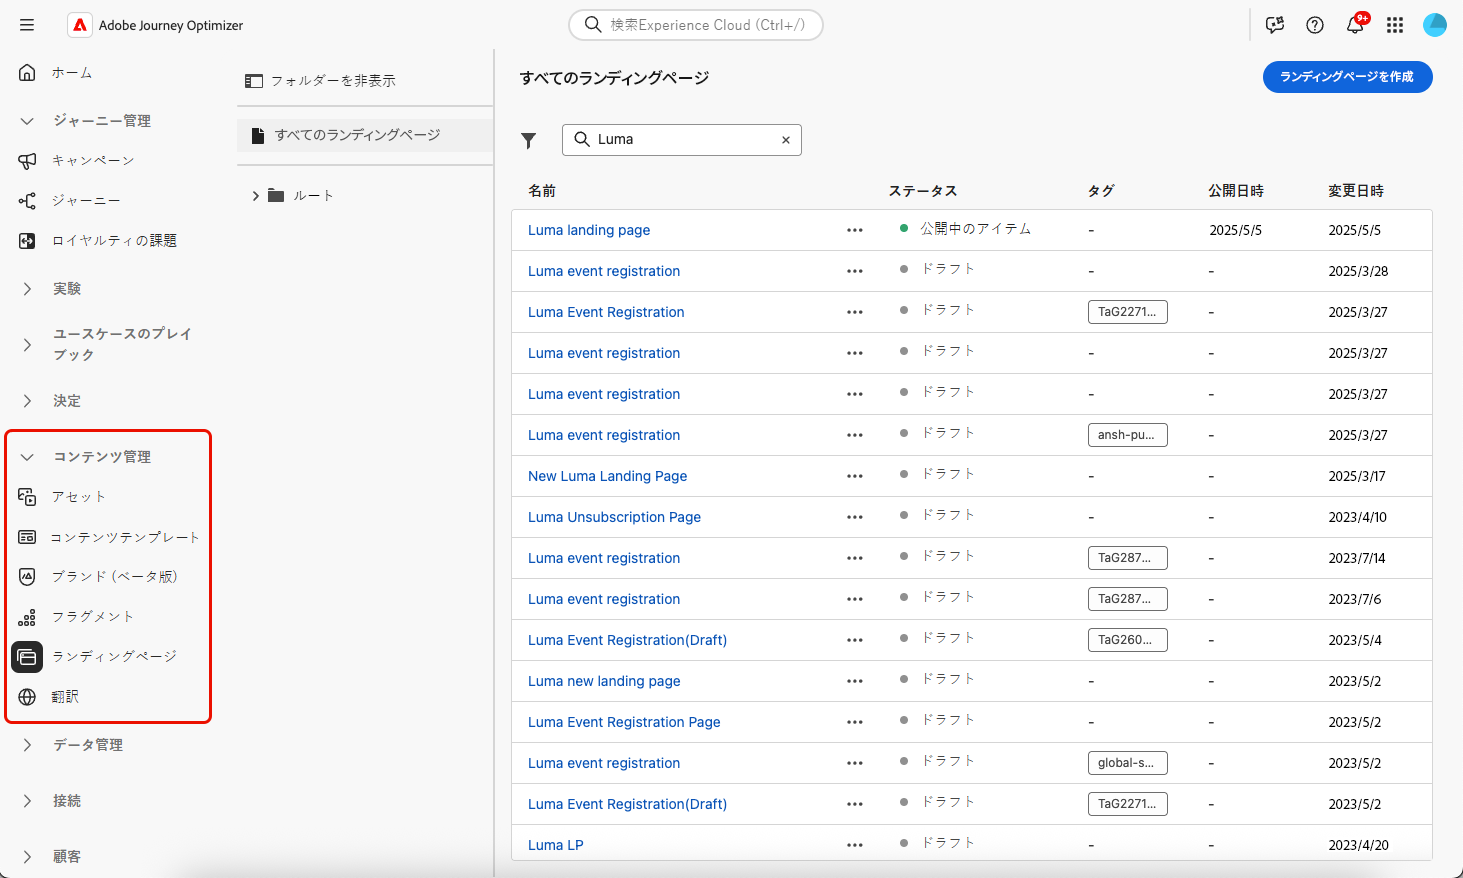
Task: Click the タグ column header
Action: 1101,191
